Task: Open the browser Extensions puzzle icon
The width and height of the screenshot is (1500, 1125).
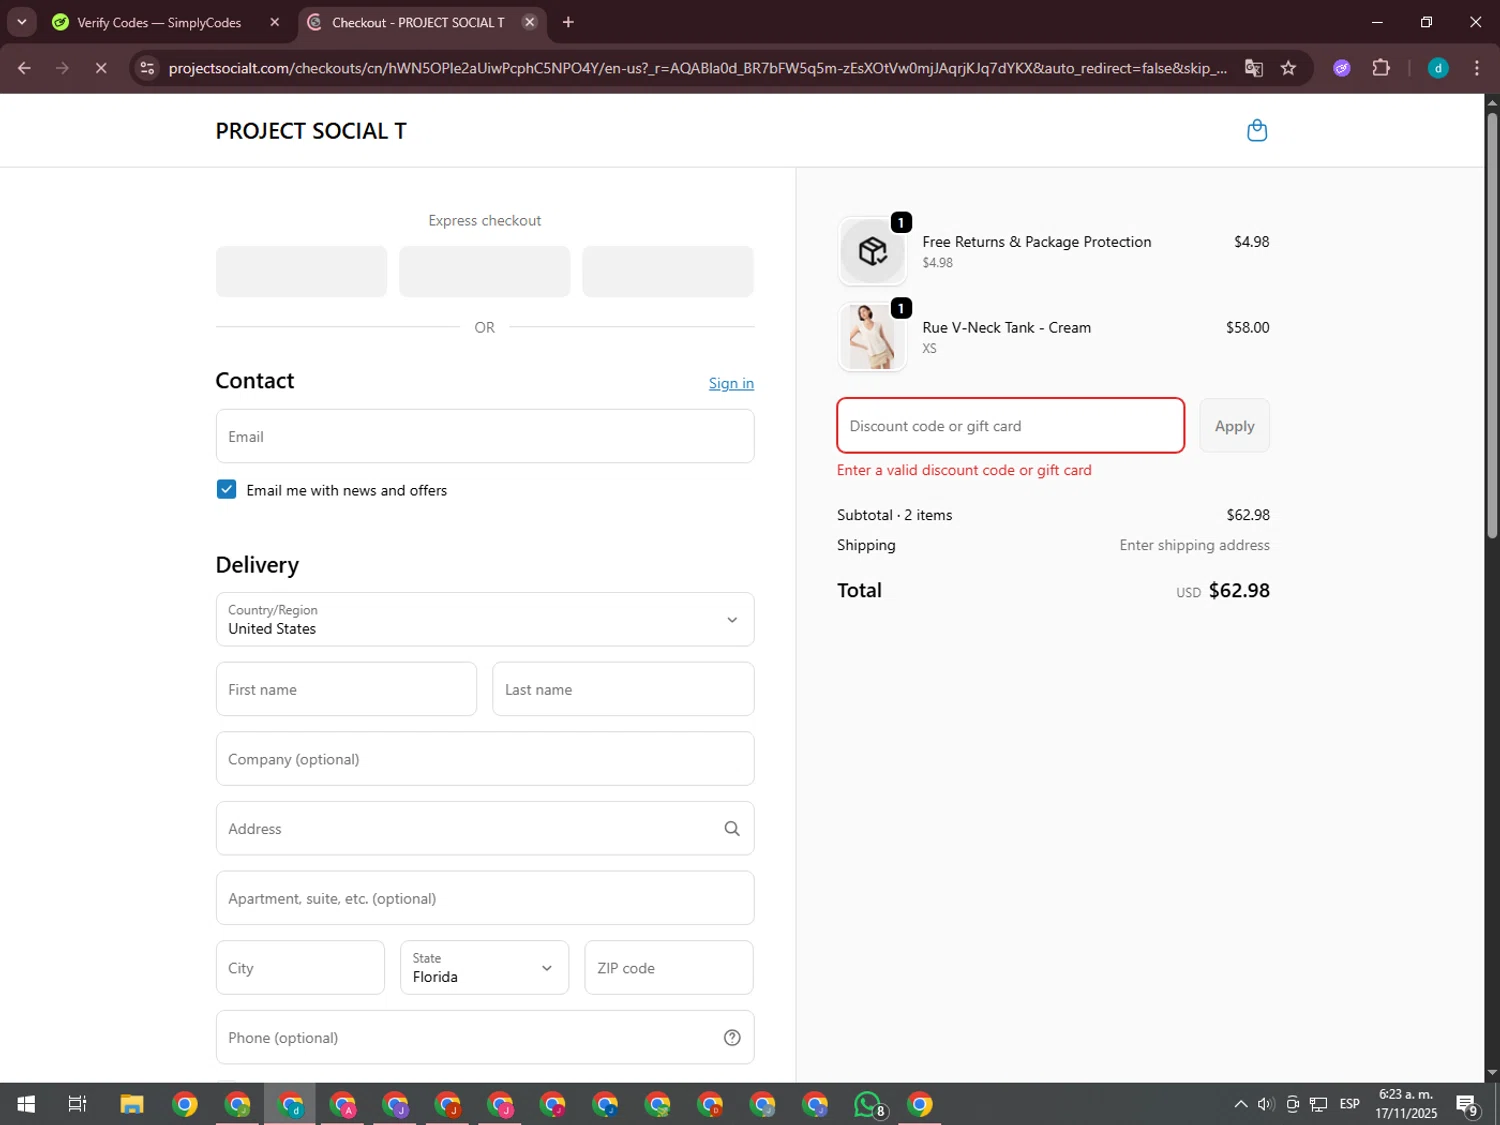Action: pos(1381,68)
